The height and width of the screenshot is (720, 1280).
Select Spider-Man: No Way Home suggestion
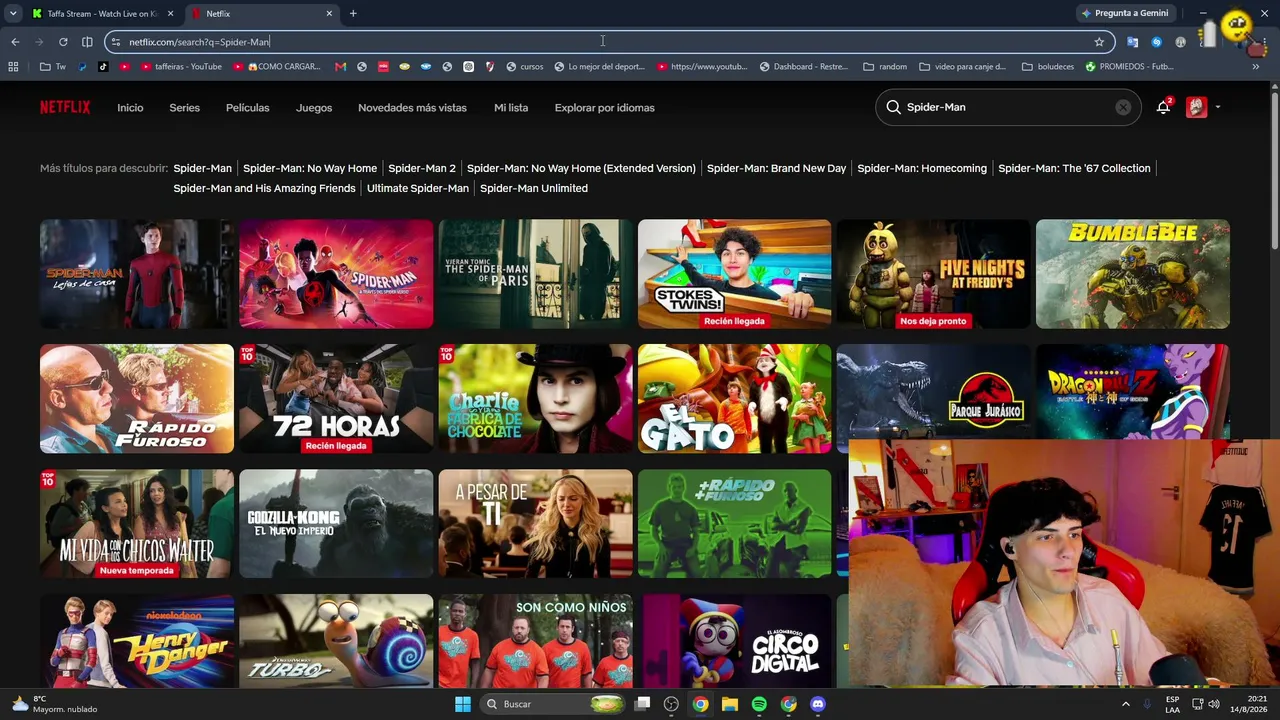pyautogui.click(x=310, y=168)
